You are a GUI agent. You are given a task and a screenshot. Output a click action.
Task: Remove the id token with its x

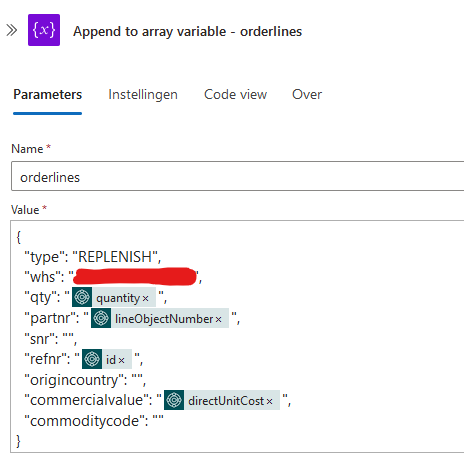click(x=122, y=361)
